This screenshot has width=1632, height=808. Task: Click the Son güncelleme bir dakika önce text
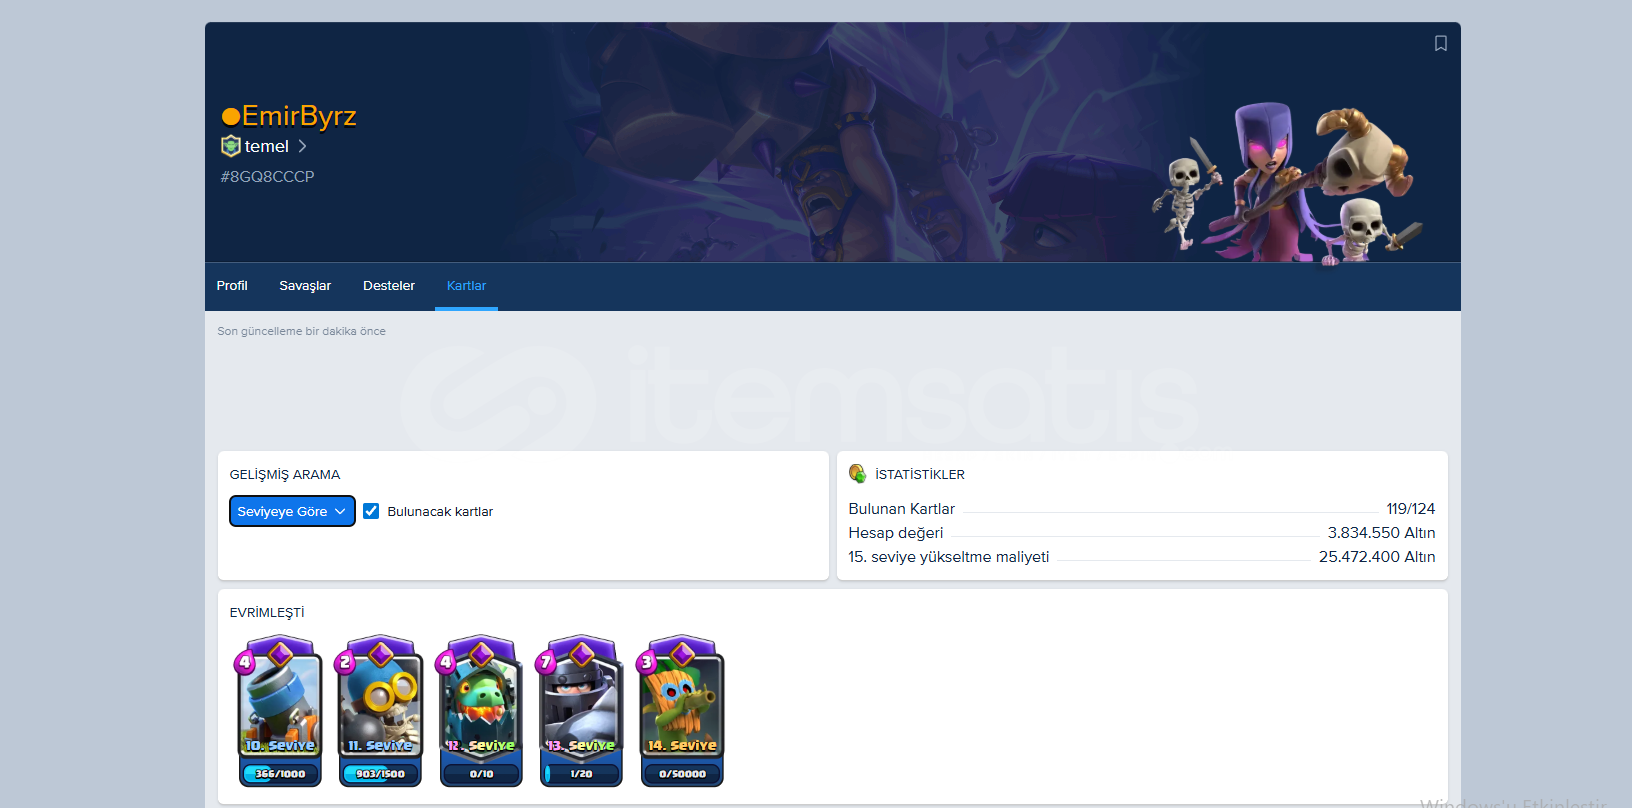[301, 331]
